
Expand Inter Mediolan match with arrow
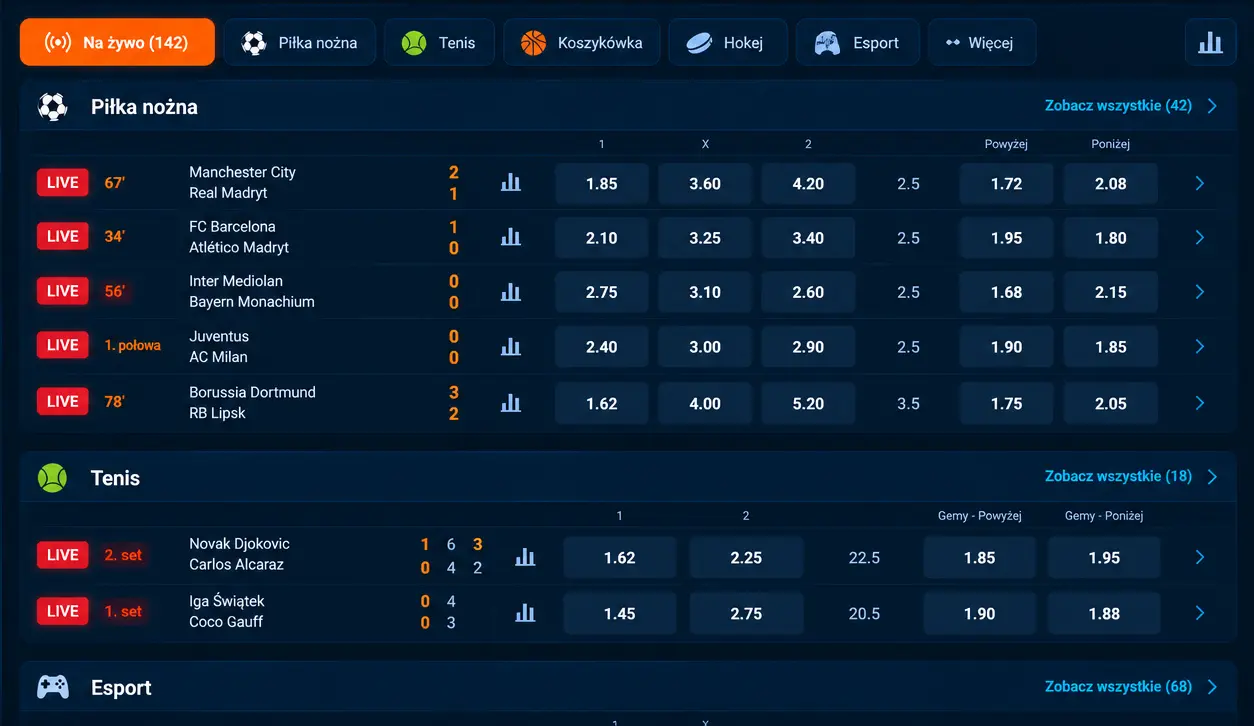coord(1200,292)
